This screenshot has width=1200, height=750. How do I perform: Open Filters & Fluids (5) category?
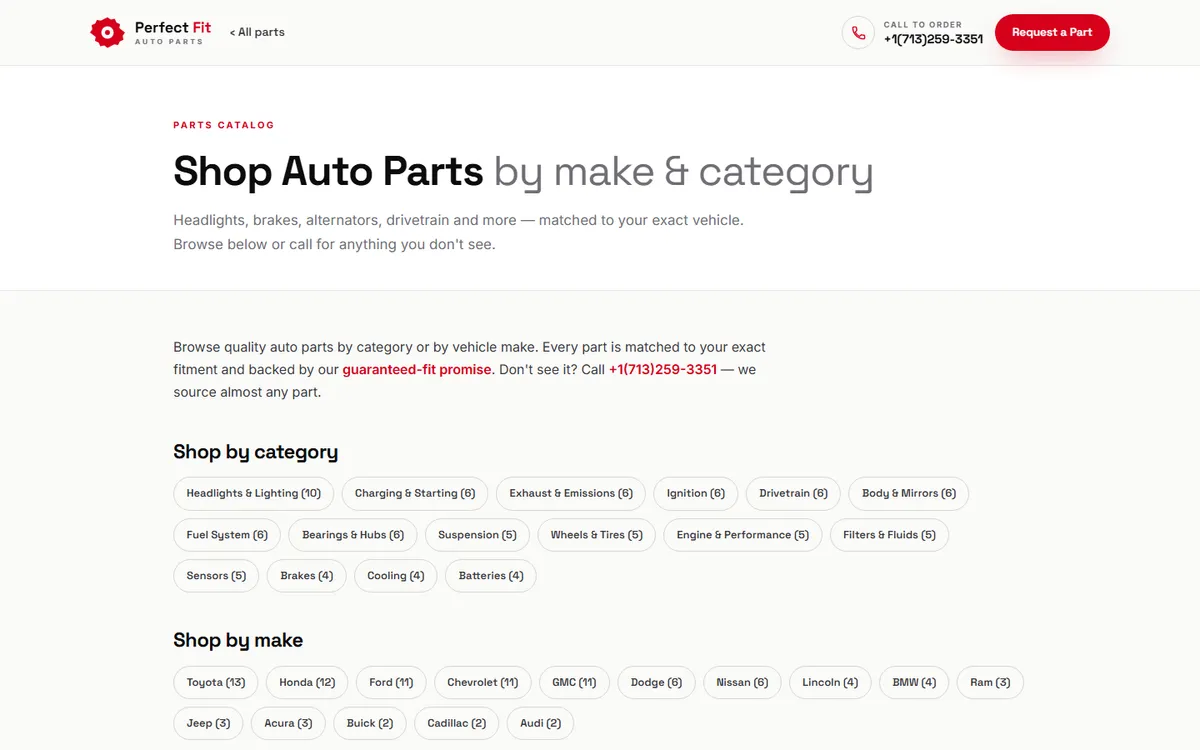pyautogui.click(x=889, y=535)
